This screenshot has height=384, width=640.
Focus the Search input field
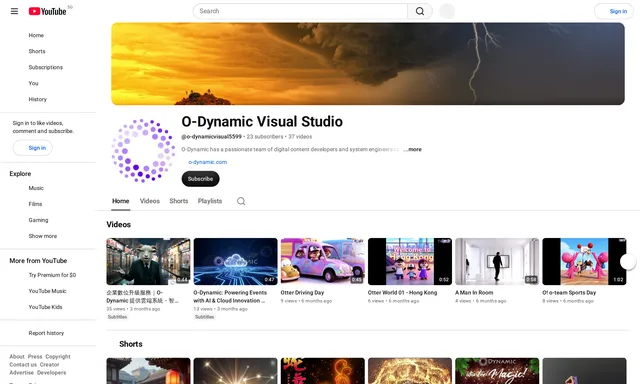(300, 11)
